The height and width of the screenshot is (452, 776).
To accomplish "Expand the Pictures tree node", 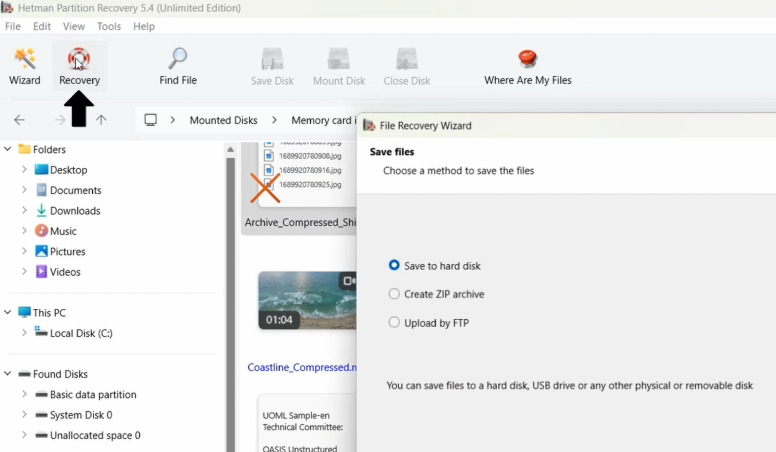I will 24,251.
